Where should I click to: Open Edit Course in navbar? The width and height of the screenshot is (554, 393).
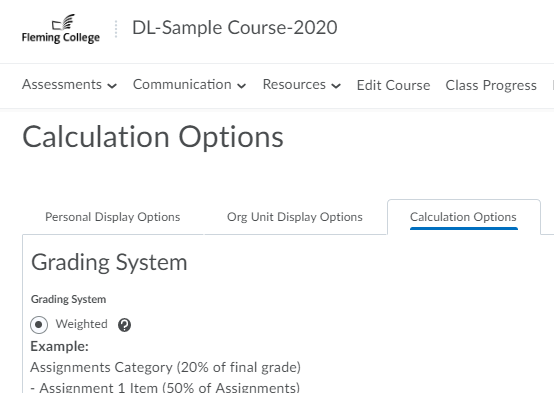(x=393, y=85)
